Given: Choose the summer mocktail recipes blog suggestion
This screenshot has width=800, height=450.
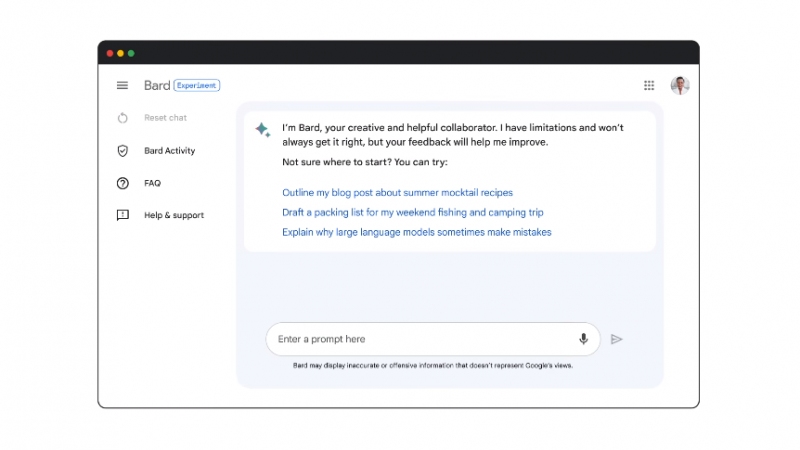Looking at the screenshot, I should [x=397, y=192].
